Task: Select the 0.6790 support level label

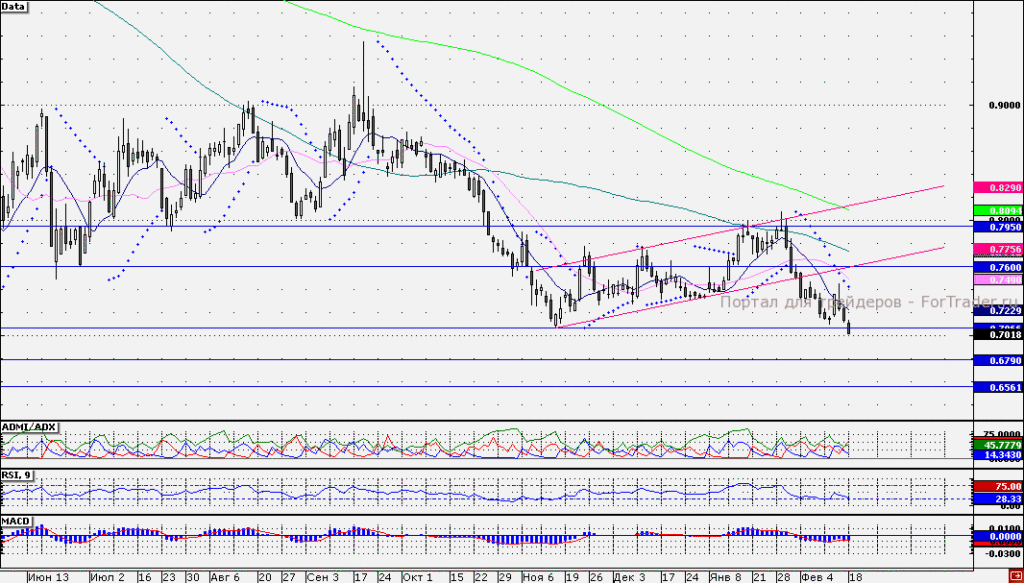Action: 998,360
